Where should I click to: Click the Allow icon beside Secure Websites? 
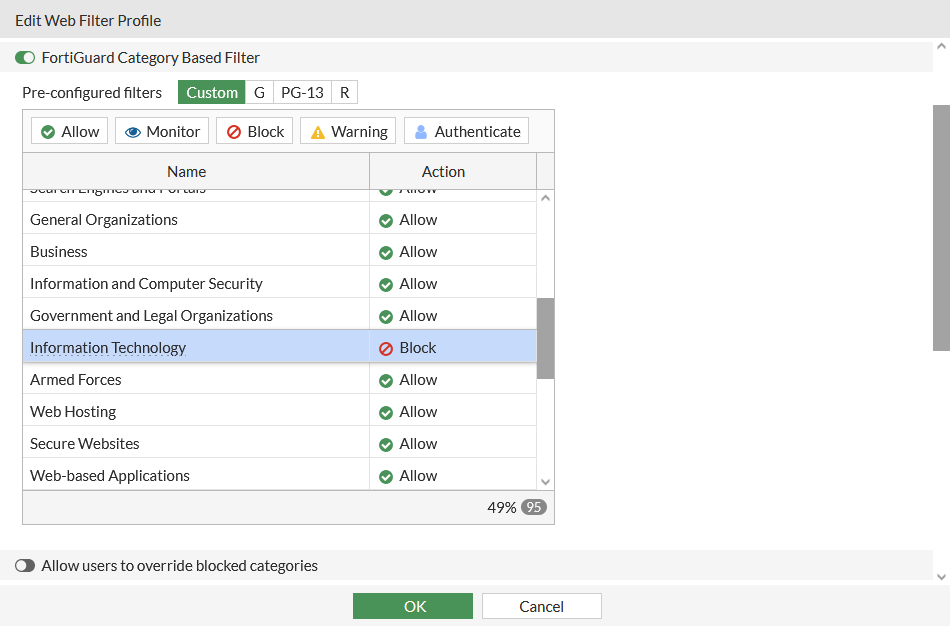point(387,443)
